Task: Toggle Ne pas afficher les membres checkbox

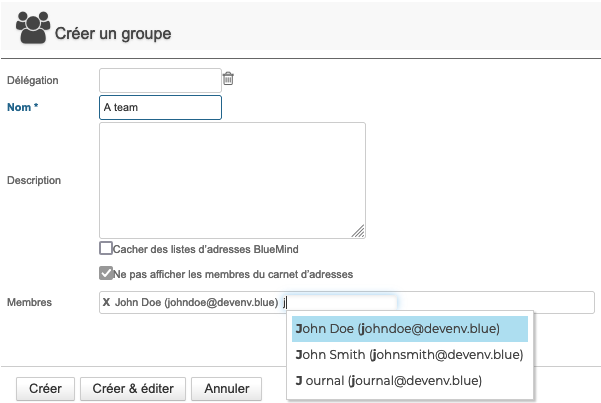Action: [x=106, y=273]
